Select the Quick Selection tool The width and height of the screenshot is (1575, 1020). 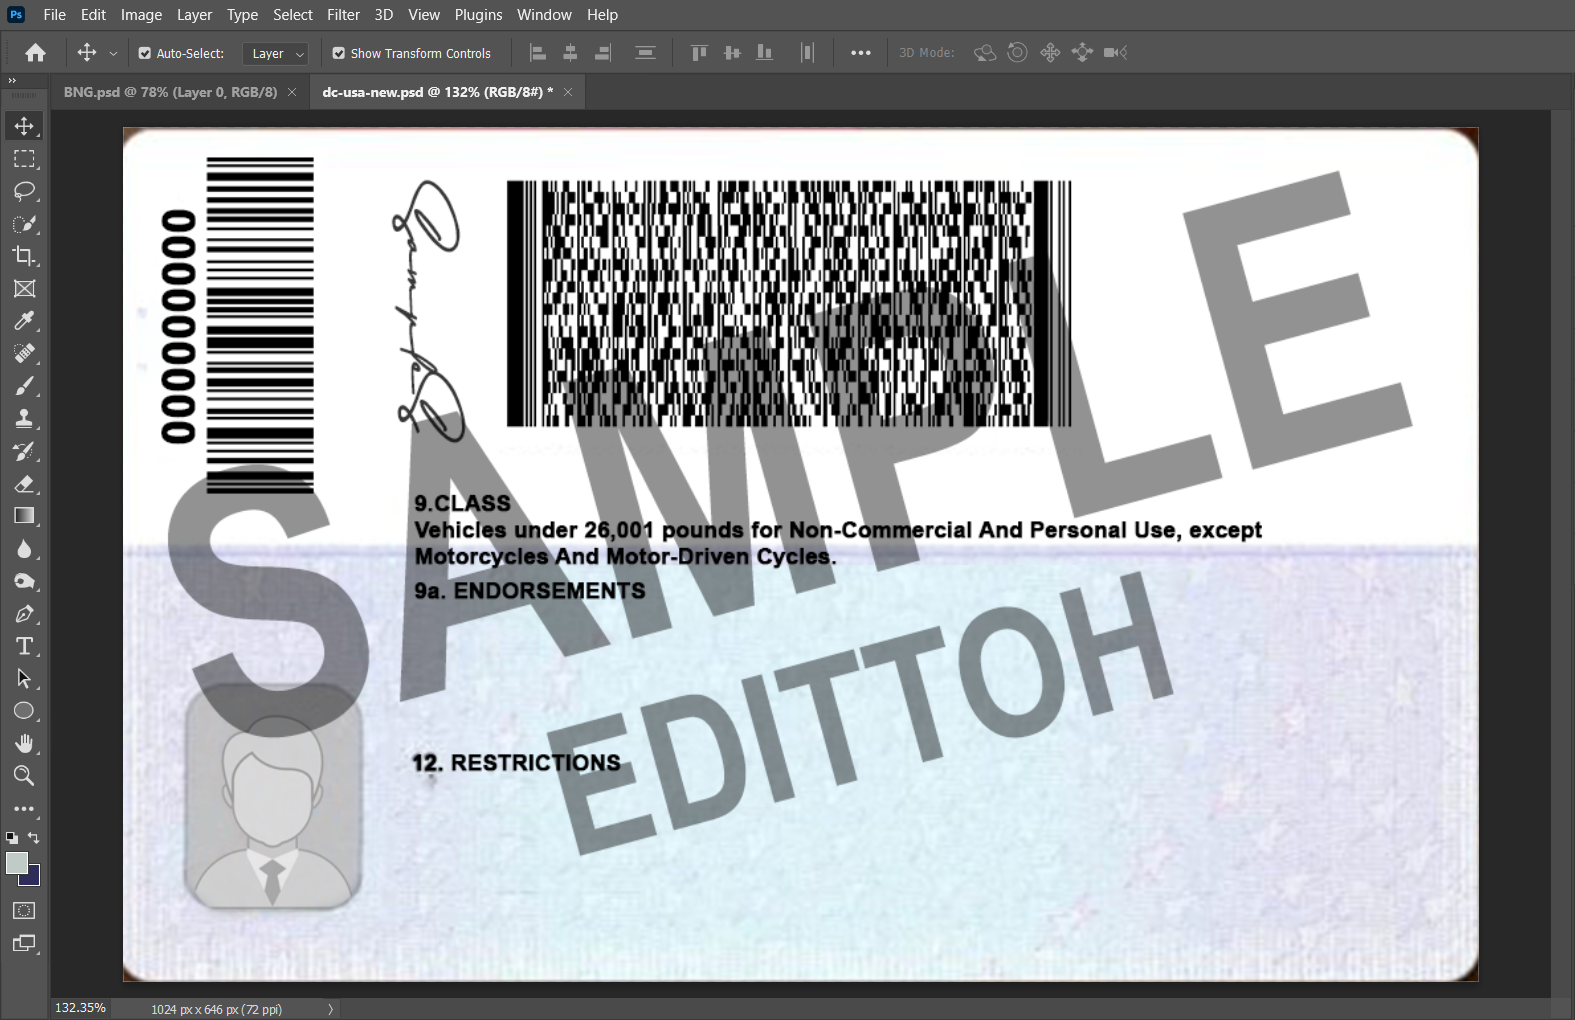24,224
